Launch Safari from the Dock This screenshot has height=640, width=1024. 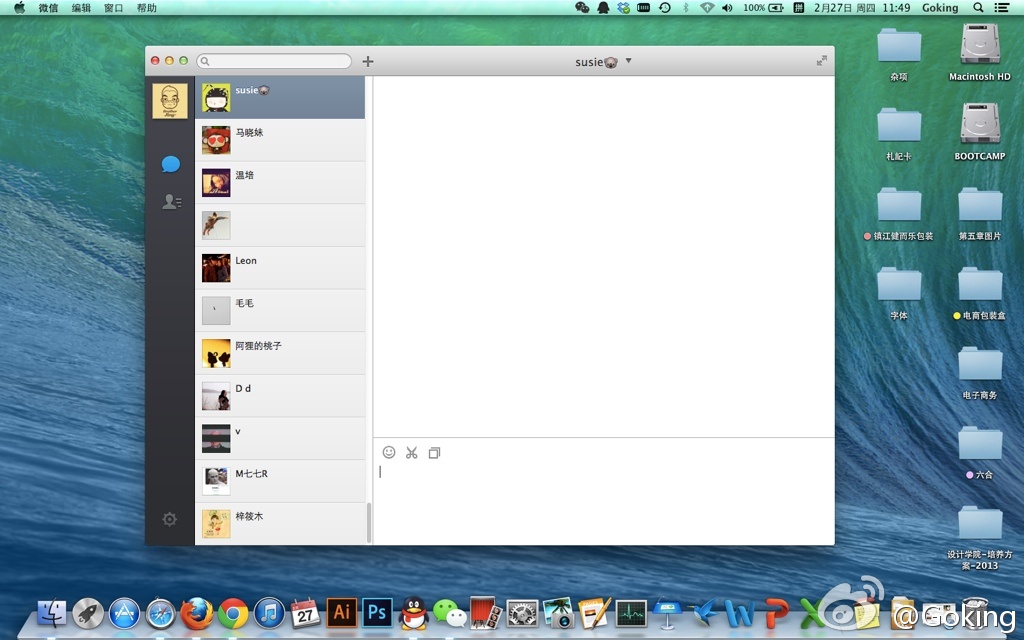pos(161,613)
